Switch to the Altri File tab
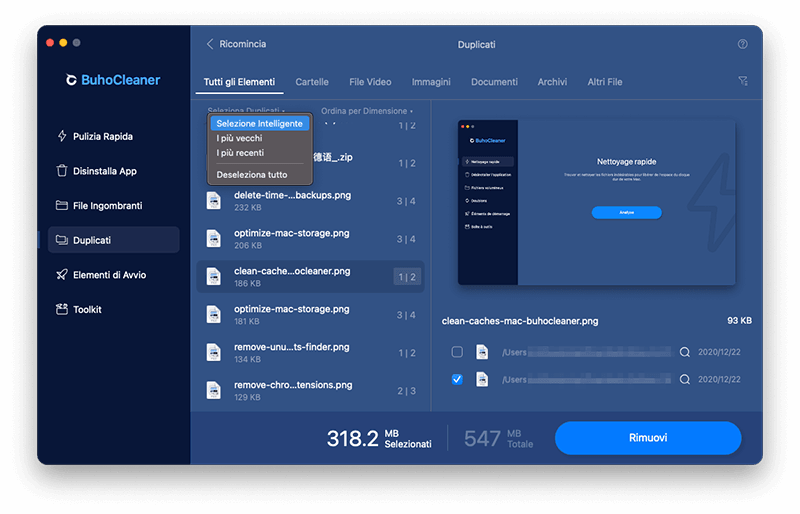The height and width of the screenshot is (514, 800). click(605, 82)
